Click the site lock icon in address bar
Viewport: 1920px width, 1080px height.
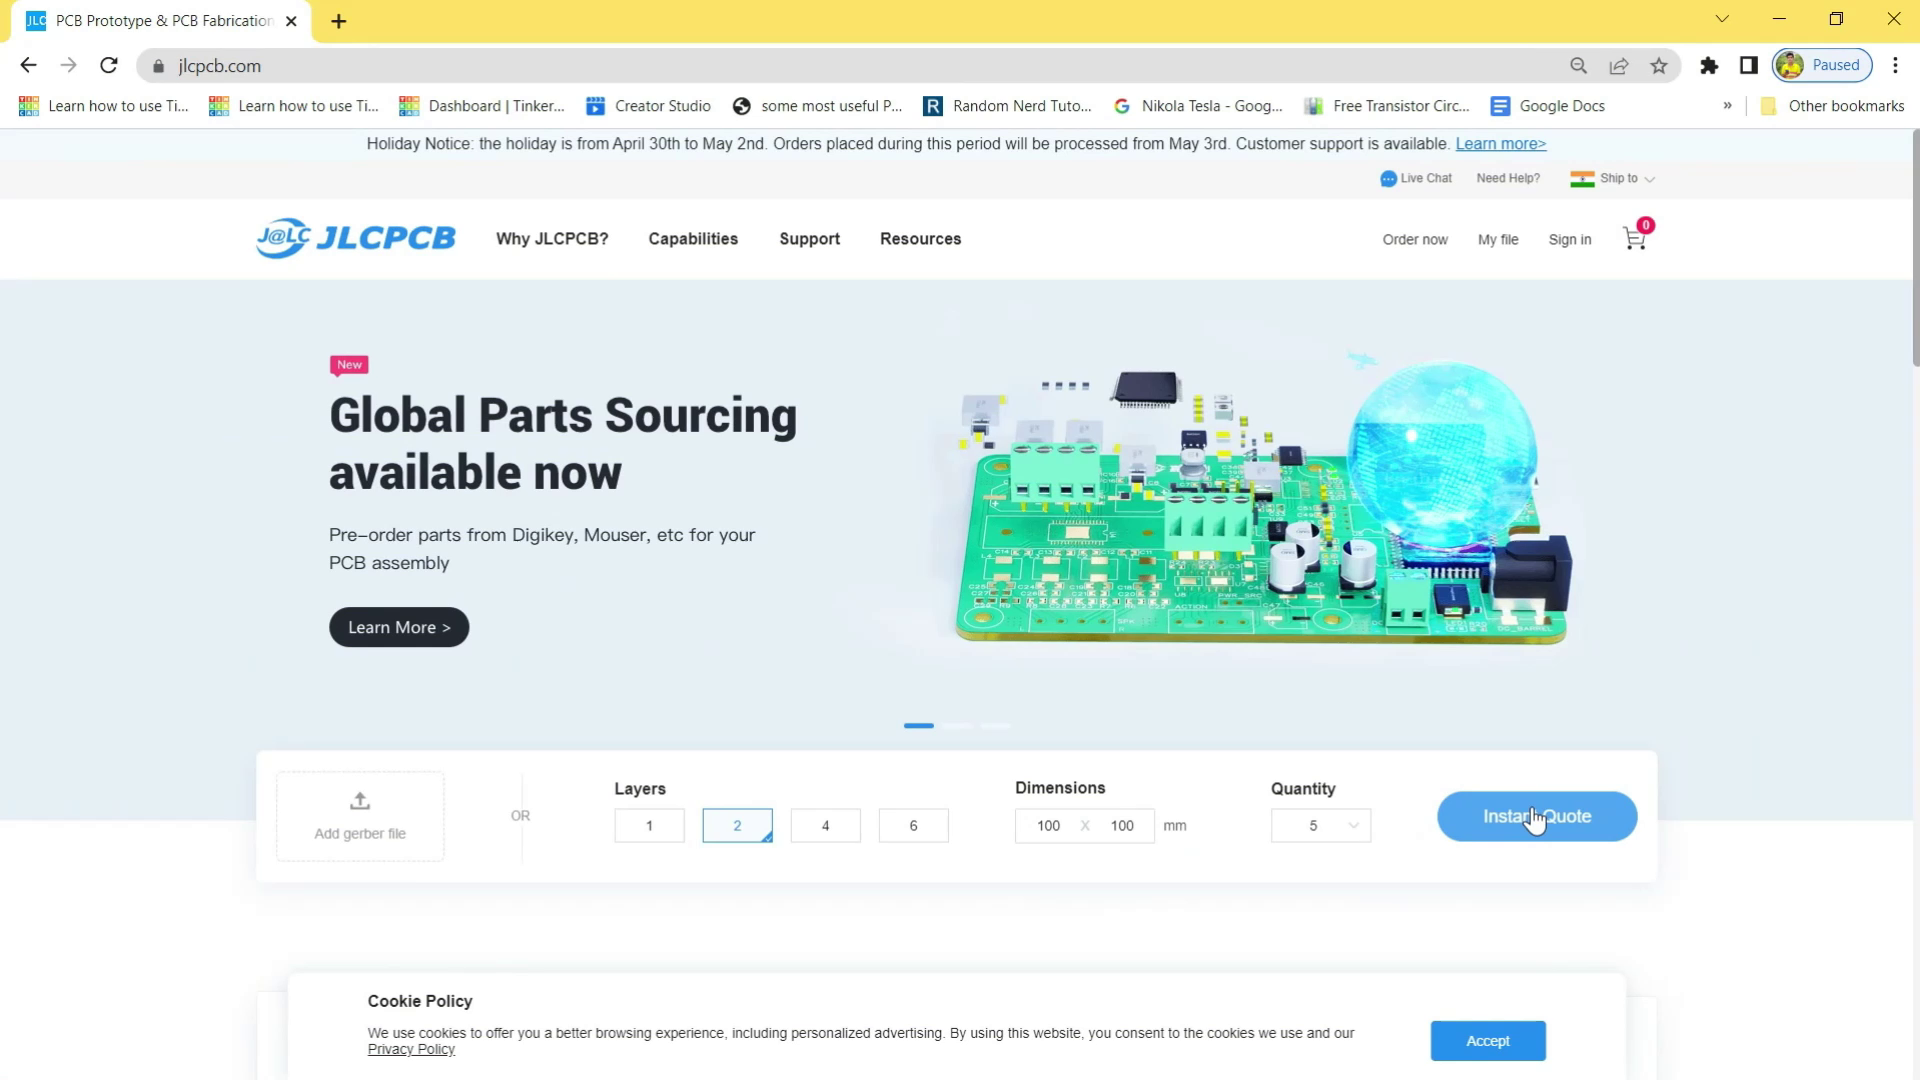click(158, 66)
